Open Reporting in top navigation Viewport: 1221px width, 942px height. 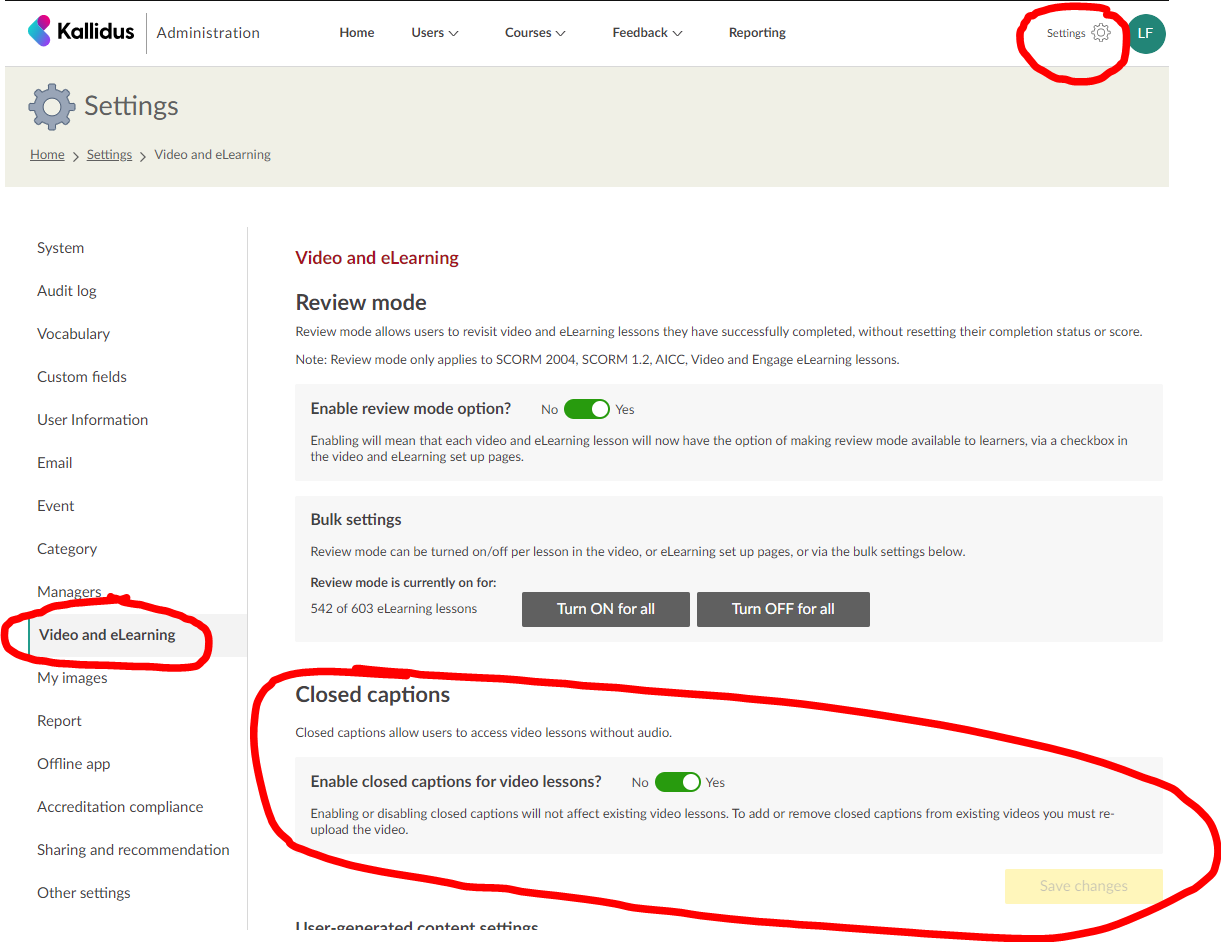(x=757, y=33)
